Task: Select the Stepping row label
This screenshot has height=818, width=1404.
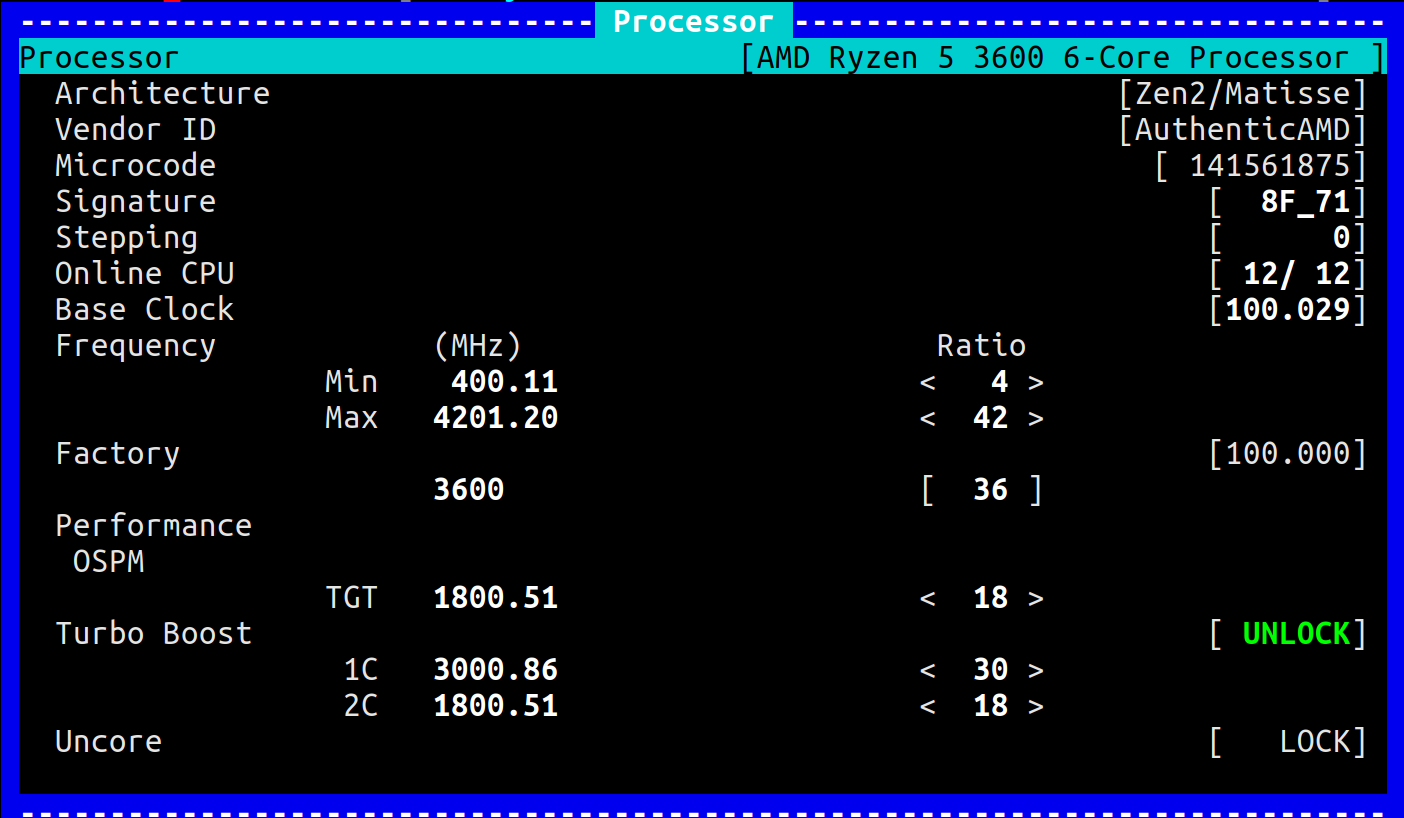Action: [x=126, y=238]
